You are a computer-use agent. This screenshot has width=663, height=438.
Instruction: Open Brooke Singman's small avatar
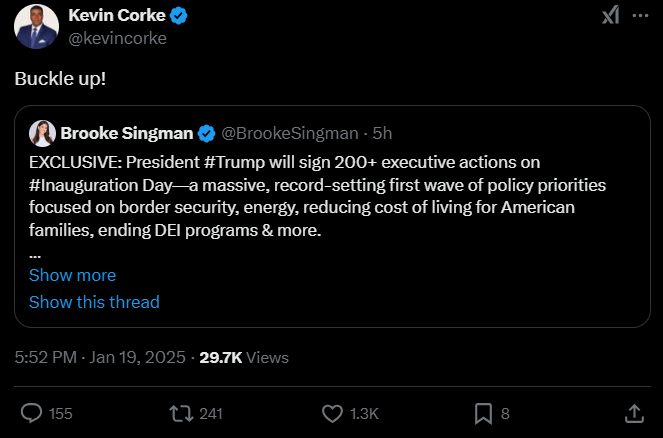(x=42, y=134)
